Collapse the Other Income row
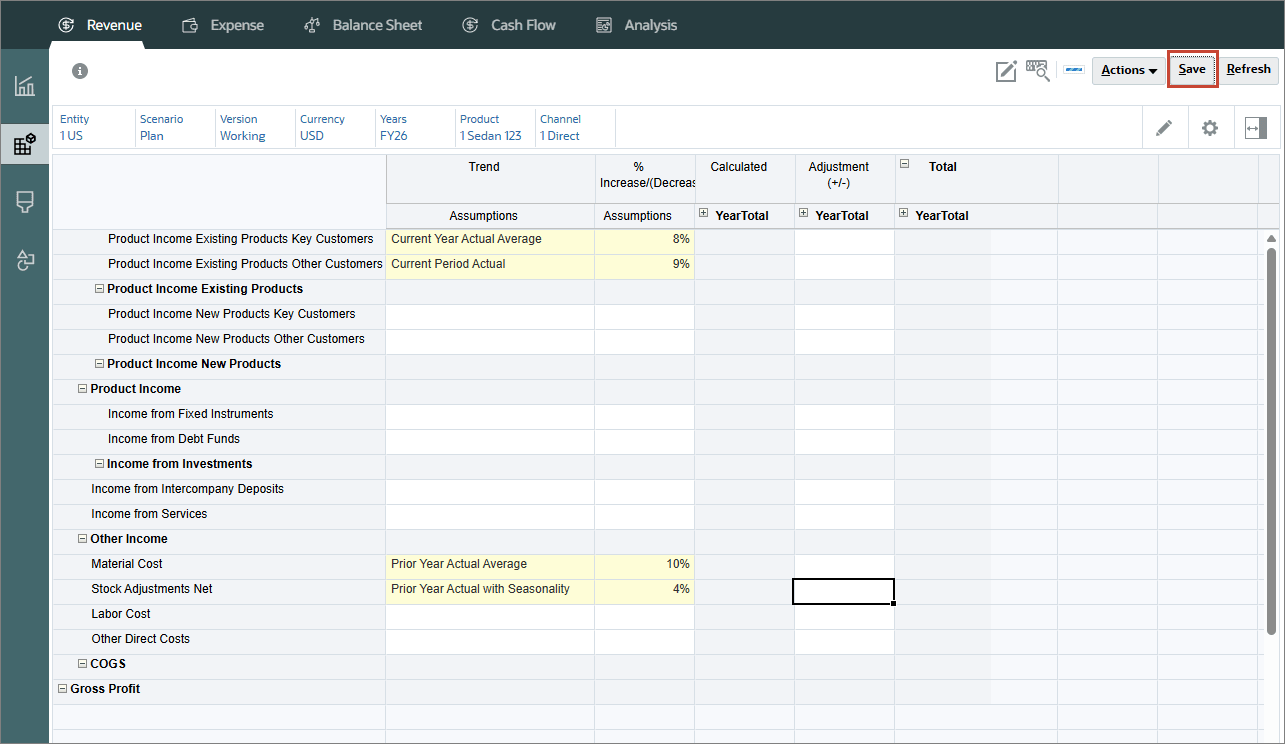 click(x=82, y=539)
